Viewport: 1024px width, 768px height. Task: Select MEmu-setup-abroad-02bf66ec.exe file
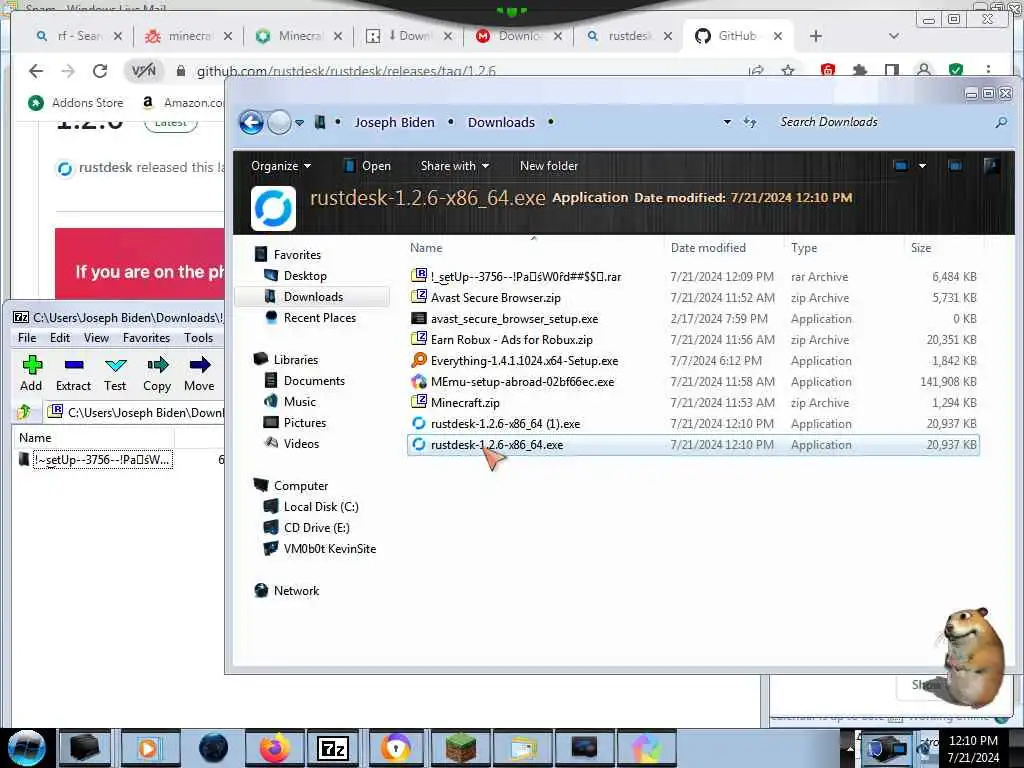coord(693,381)
